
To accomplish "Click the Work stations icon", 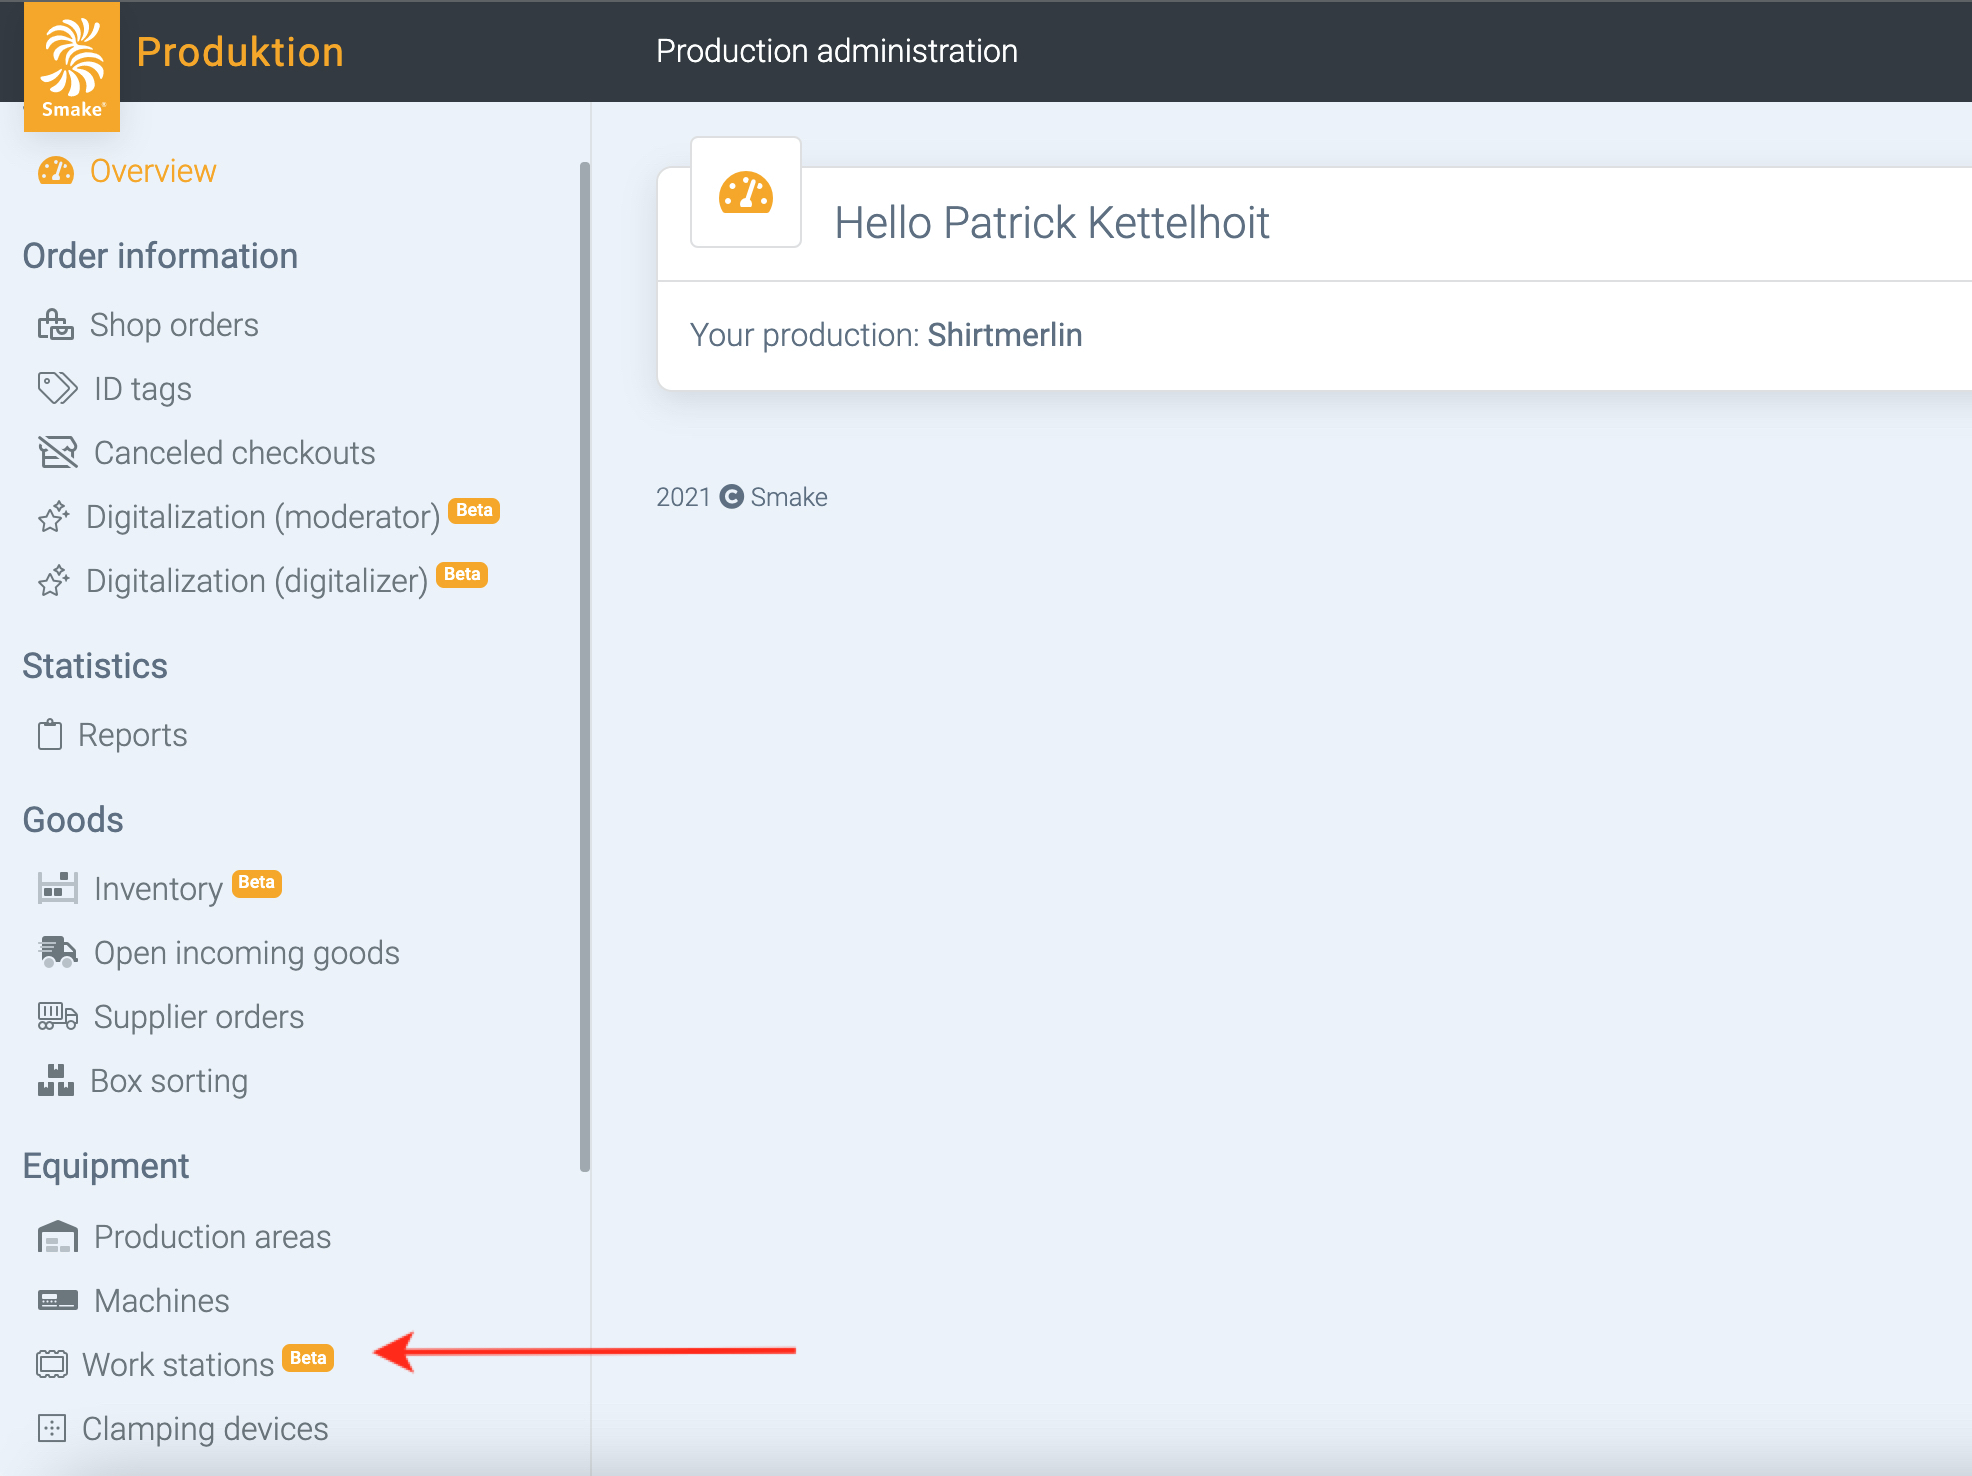I will tap(52, 1364).
